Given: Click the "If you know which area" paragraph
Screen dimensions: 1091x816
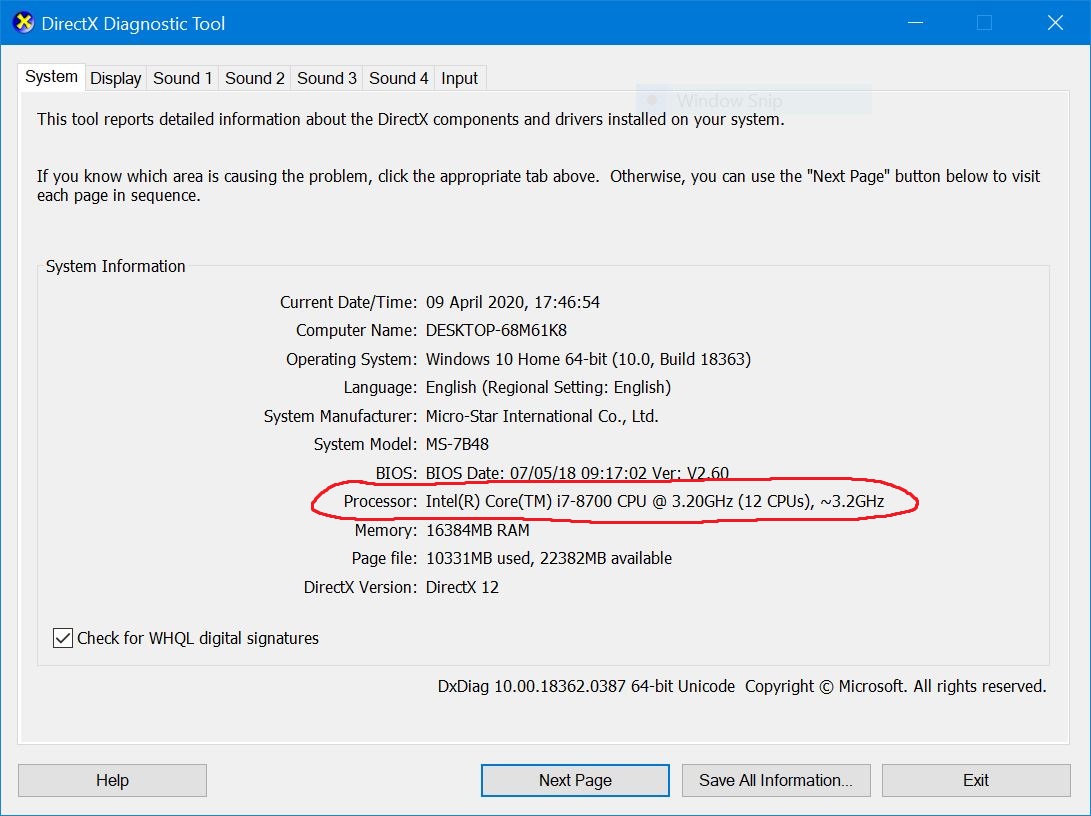Looking at the screenshot, I should click(539, 186).
